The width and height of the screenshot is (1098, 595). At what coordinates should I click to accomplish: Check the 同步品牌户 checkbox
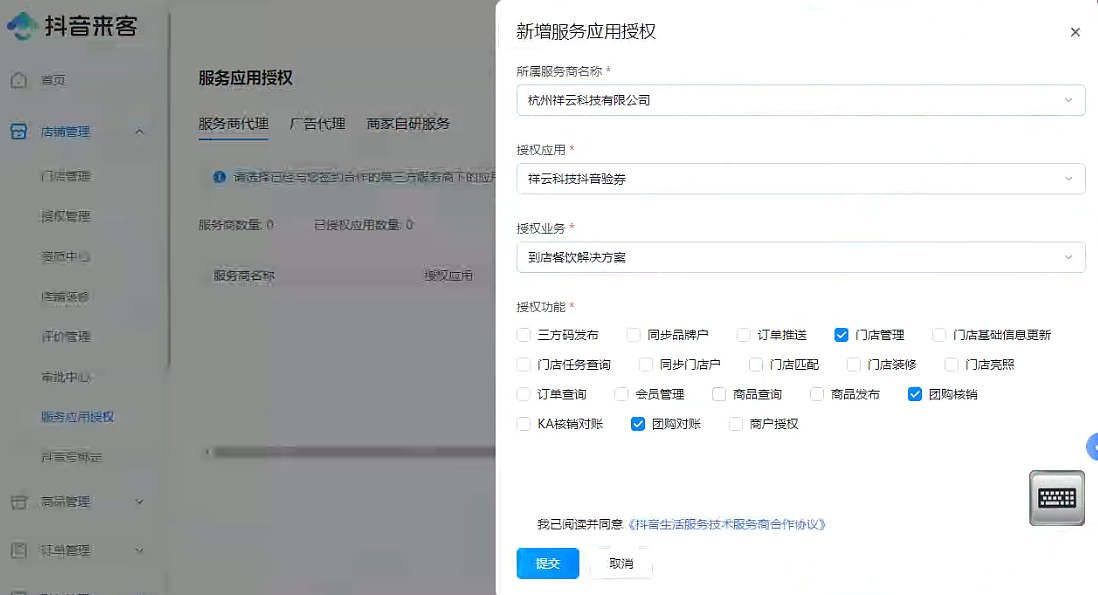click(x=634, y=335)
